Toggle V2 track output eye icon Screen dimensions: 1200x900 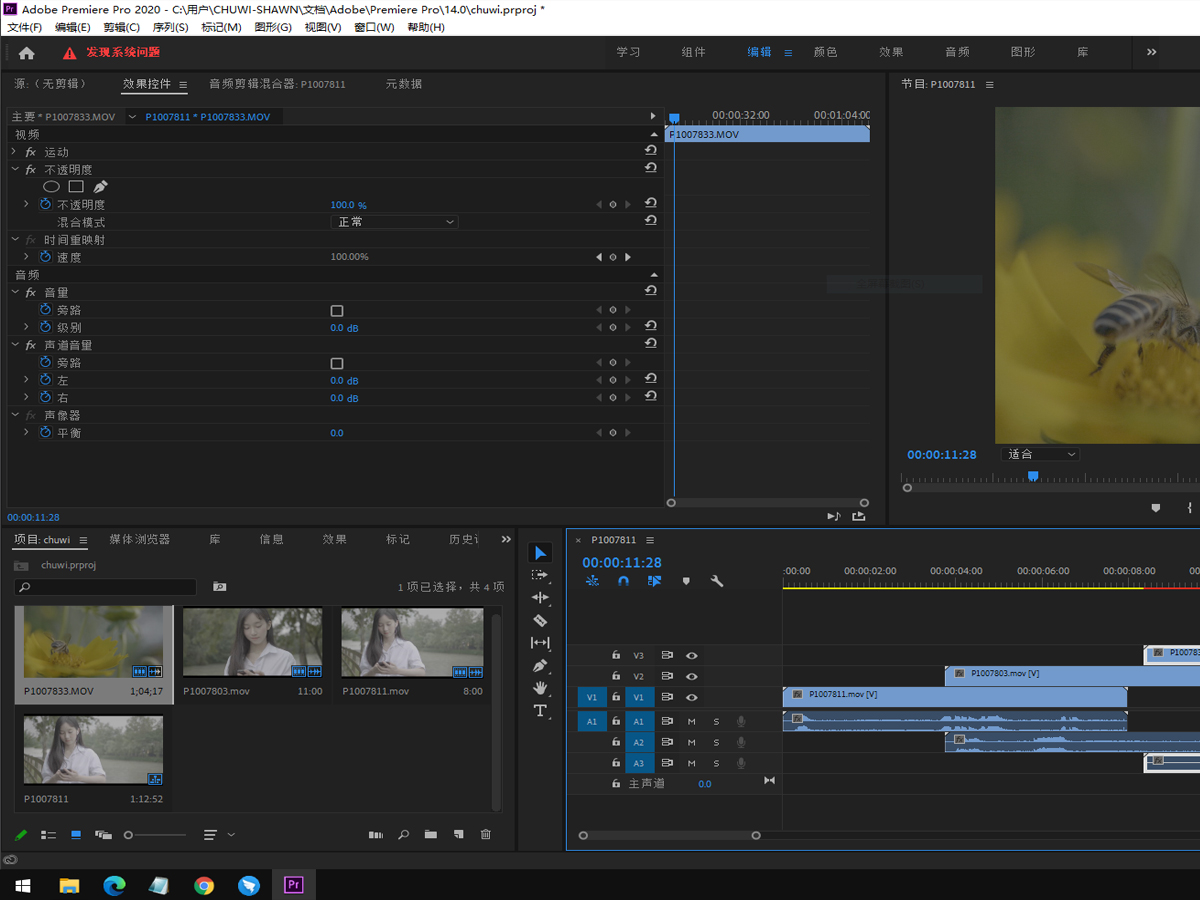coord(691,677)
